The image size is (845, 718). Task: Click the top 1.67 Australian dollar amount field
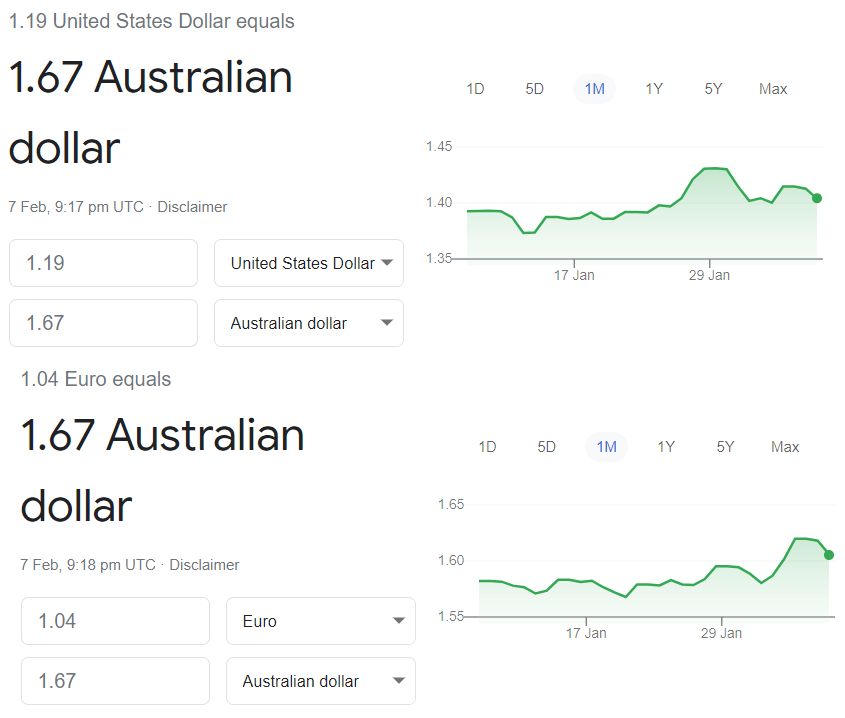click(103, 323)
